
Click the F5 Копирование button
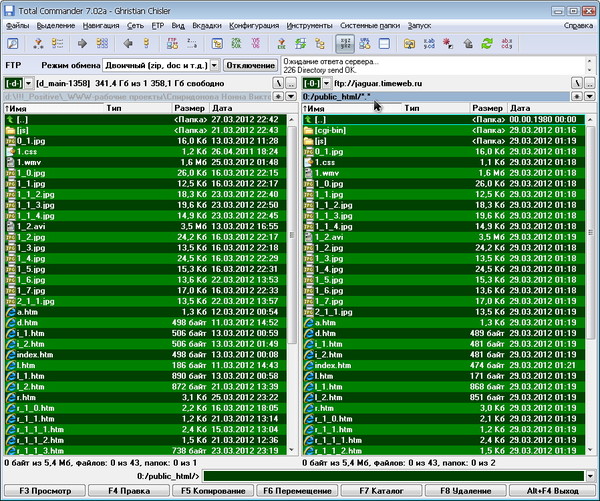point(213,491)
